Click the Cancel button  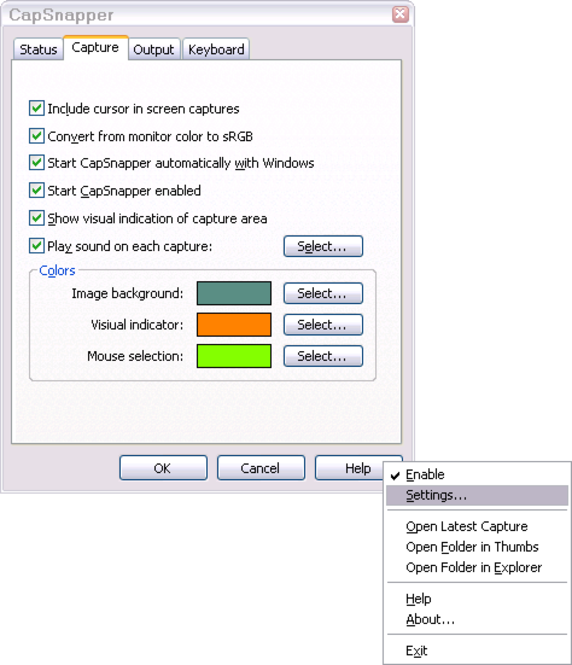click(261, 468)
